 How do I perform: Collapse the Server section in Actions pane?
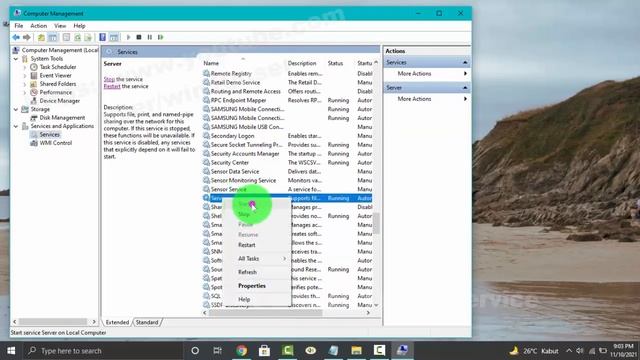pyautogui.click(x=465, y=88)
